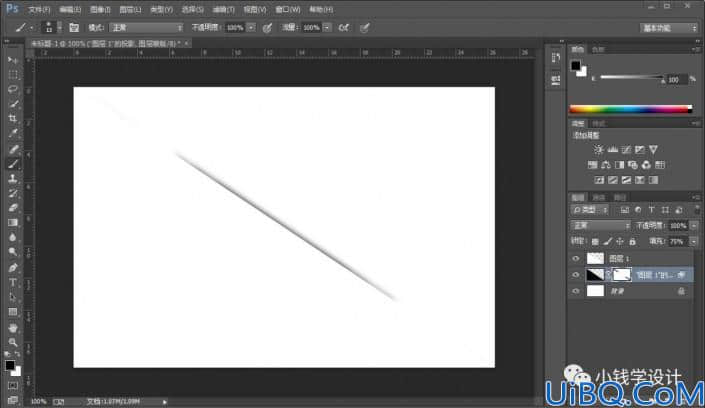Click the layer fill value field

677,242
